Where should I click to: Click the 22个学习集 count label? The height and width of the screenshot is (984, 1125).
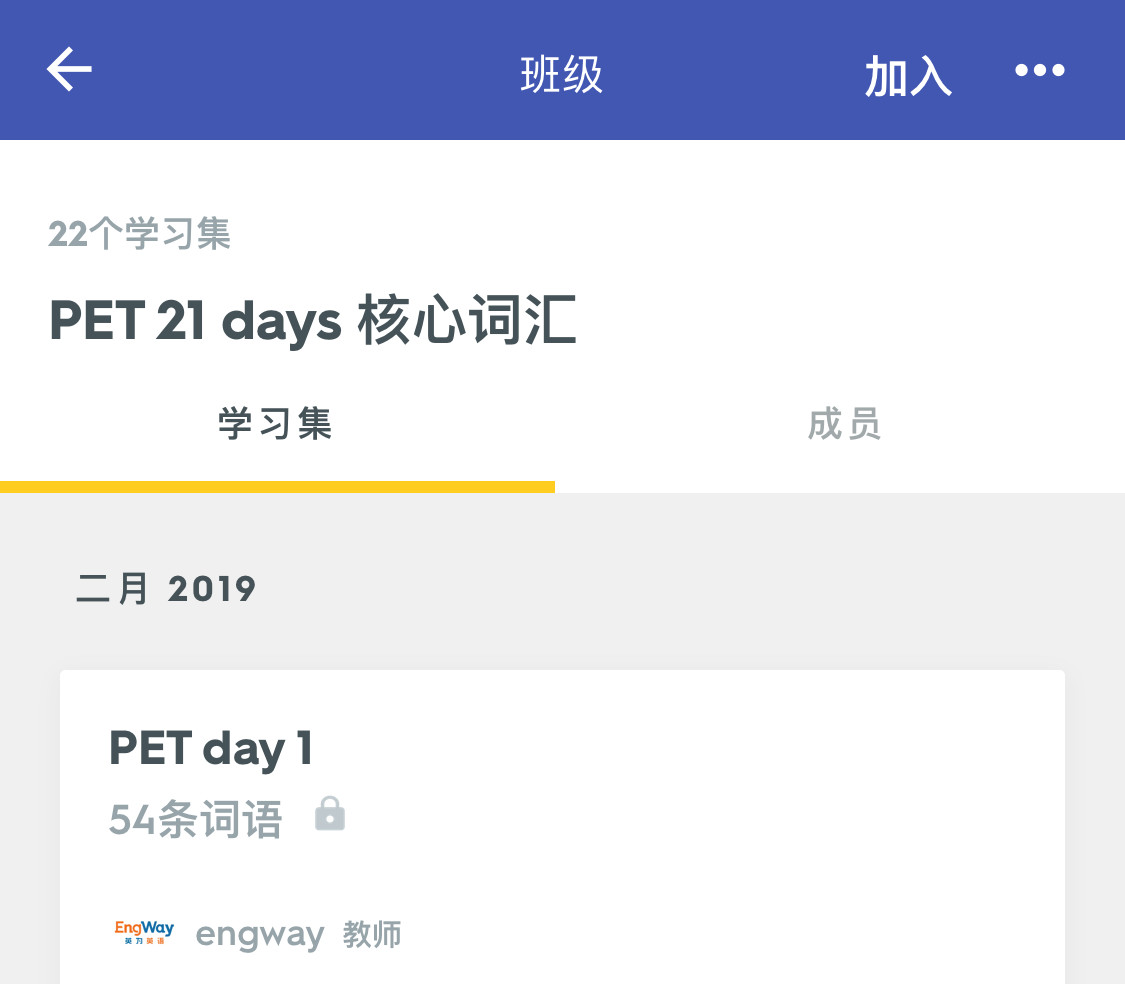pyautogui.click(x=140, y=234)
